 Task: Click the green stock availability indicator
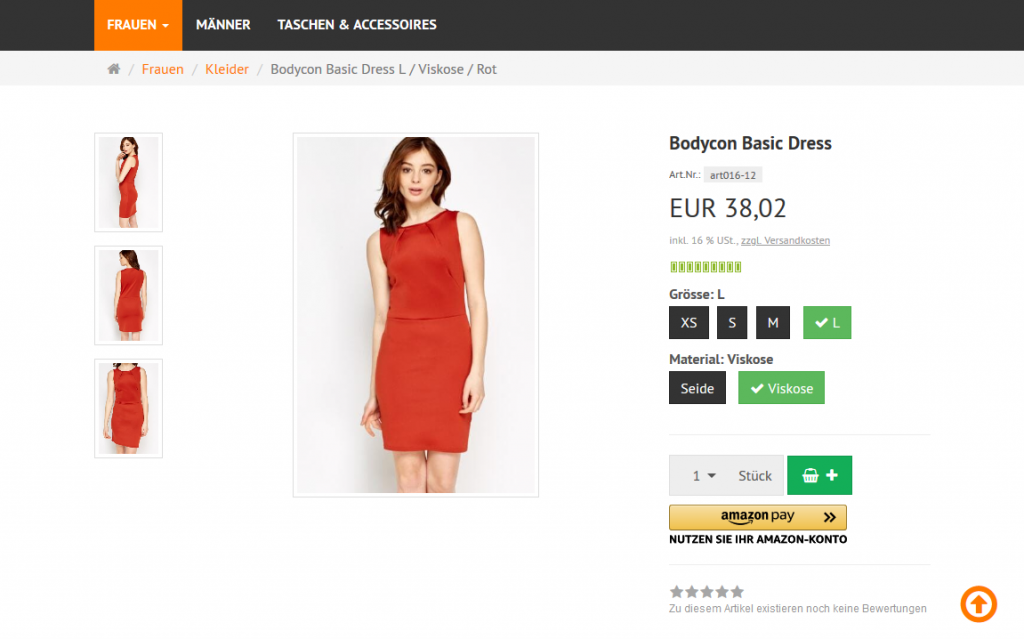[705, 267]
